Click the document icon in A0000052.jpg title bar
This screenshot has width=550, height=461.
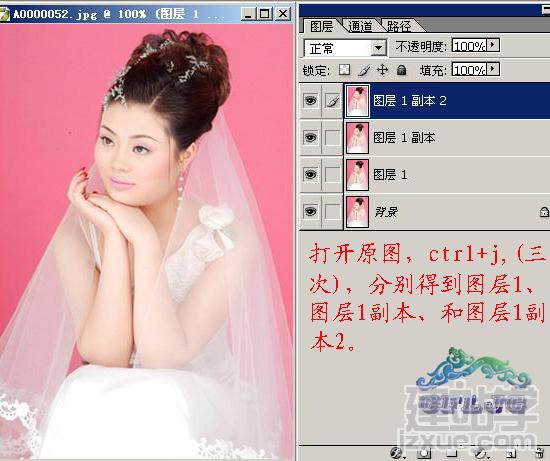pos(5,14)
